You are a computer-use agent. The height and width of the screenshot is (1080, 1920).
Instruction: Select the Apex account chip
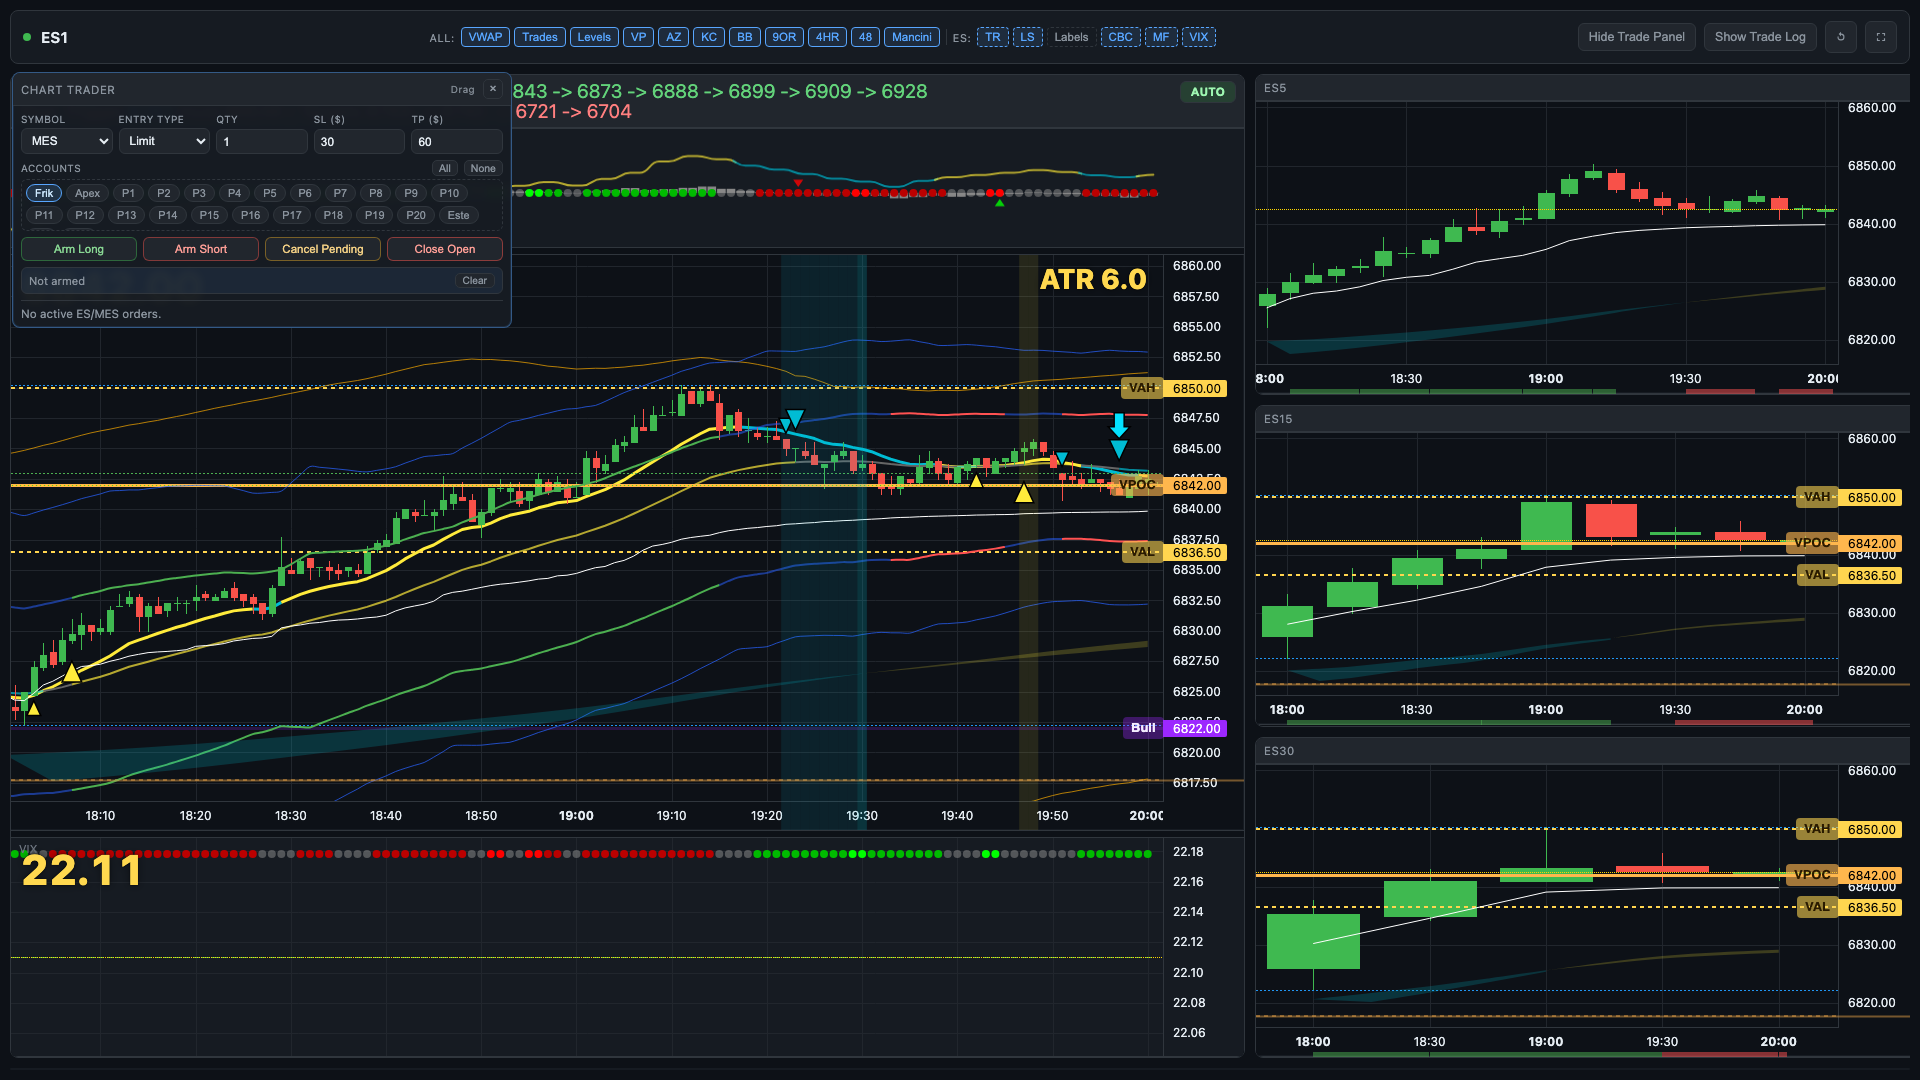(87, 193)
